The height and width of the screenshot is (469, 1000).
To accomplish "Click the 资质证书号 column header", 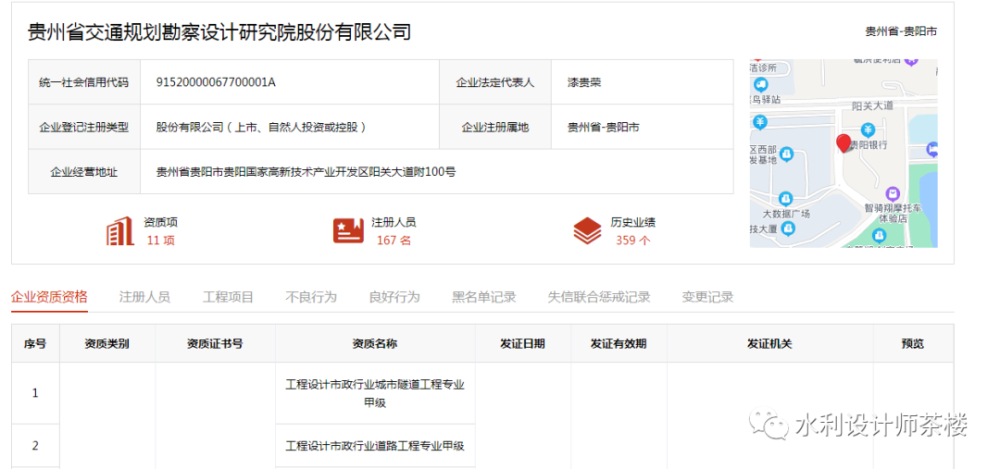I will point(216,343).
